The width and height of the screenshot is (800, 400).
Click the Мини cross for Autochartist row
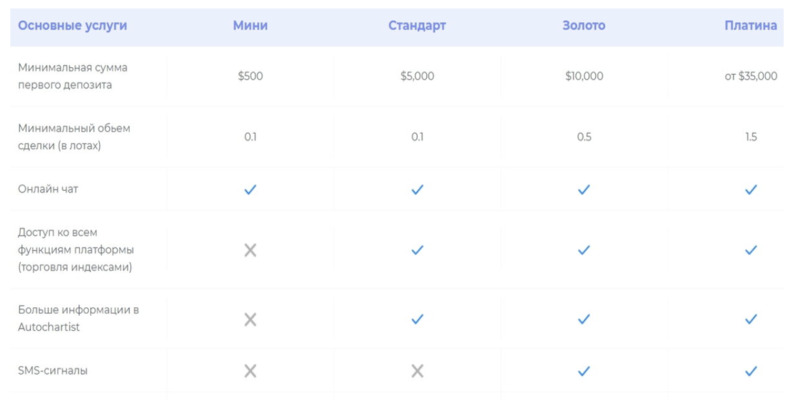click(x=250, y=319)
